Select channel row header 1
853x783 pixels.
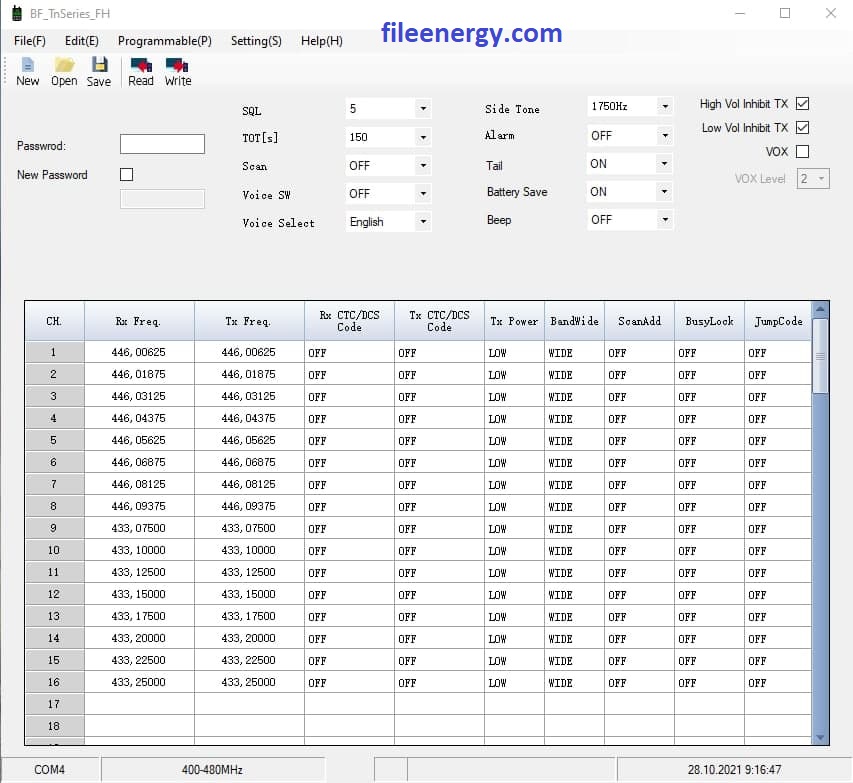54,352
